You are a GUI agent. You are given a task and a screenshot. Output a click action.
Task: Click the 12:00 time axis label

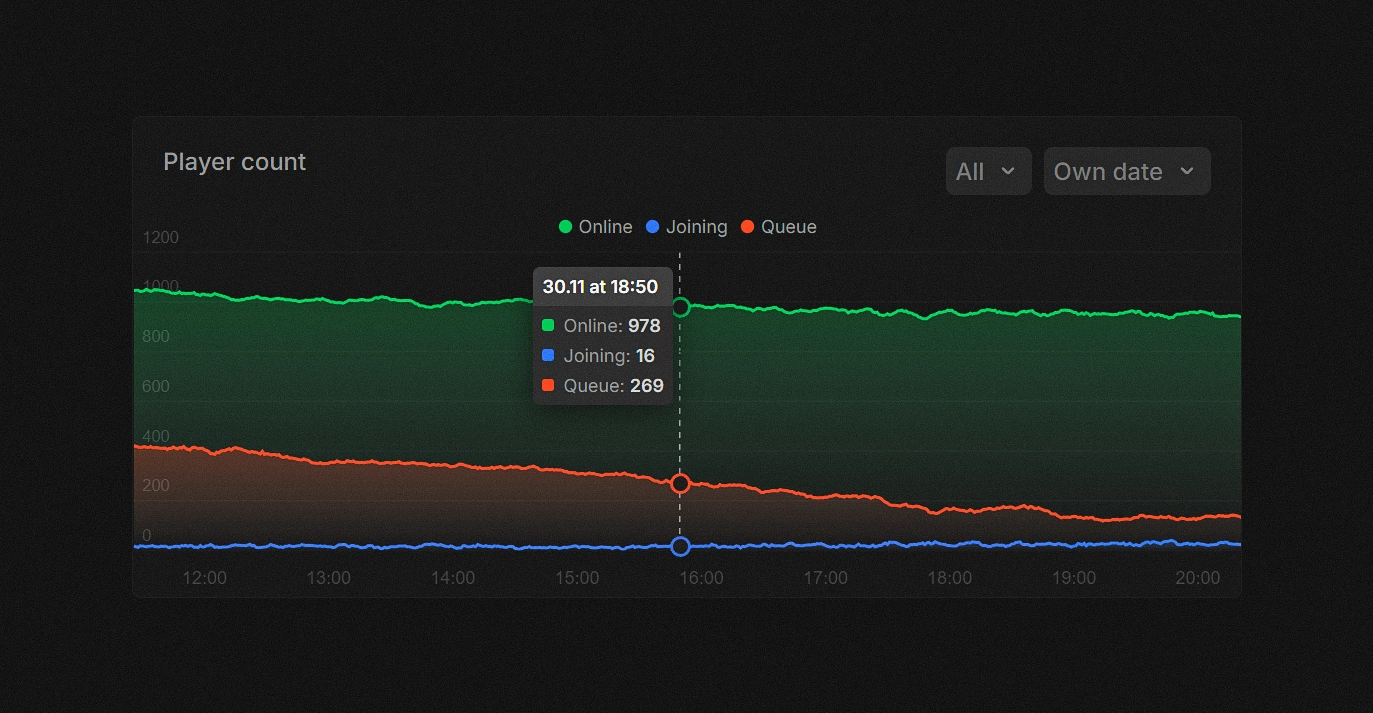pyautogui.click(x=204, y=578)
